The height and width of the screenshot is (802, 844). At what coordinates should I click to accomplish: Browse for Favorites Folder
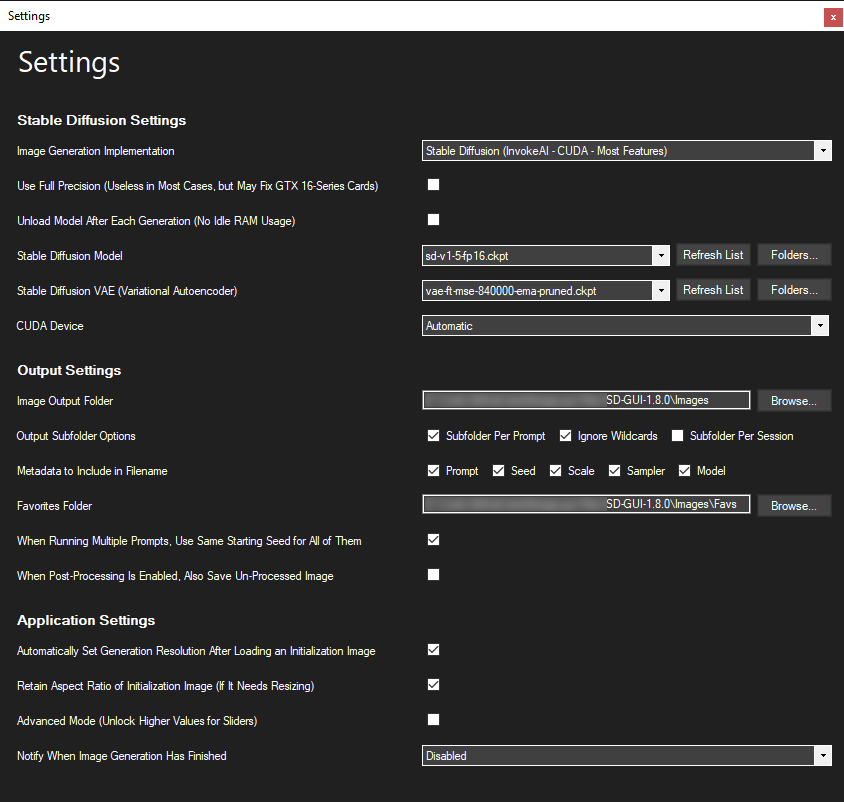794,505
